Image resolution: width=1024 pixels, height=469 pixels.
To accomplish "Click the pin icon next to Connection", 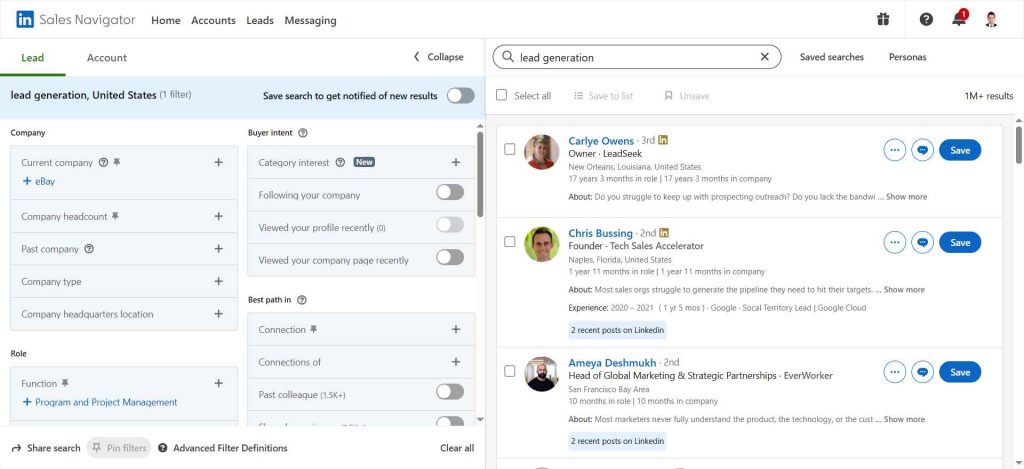I will click(313, 330).
